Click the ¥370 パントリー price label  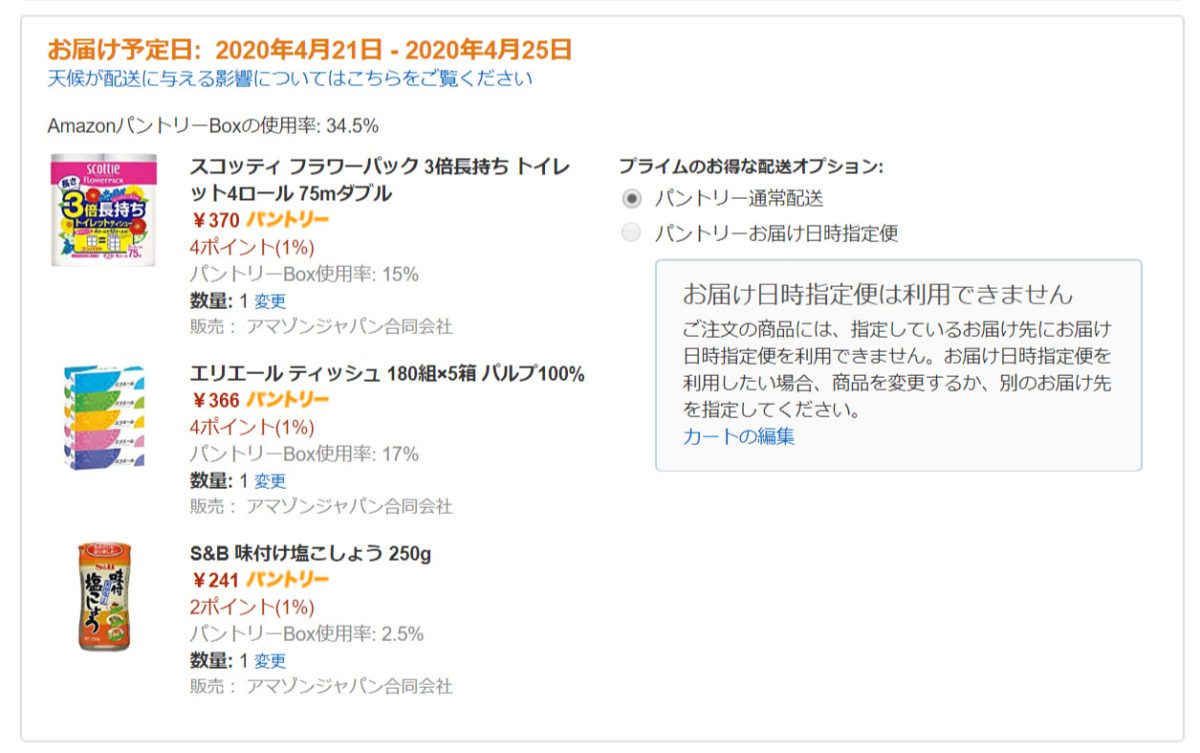click(259, 220)
